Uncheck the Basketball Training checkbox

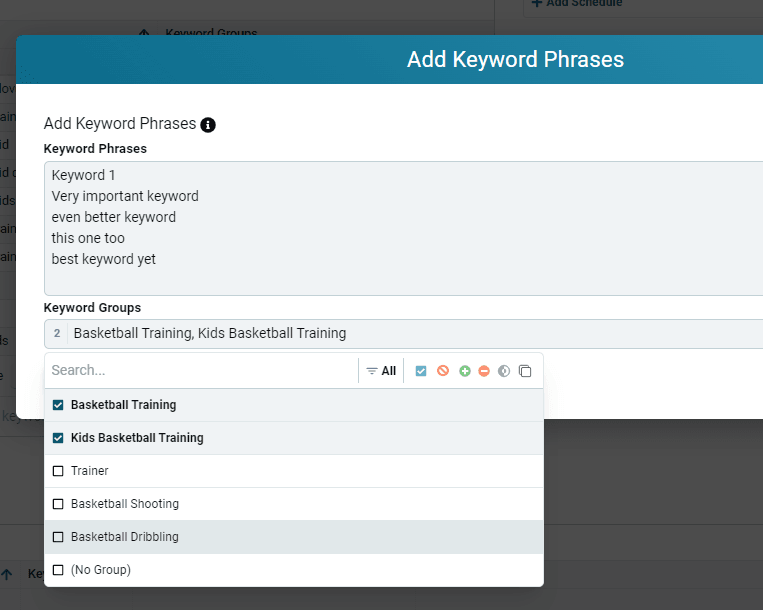58,405
